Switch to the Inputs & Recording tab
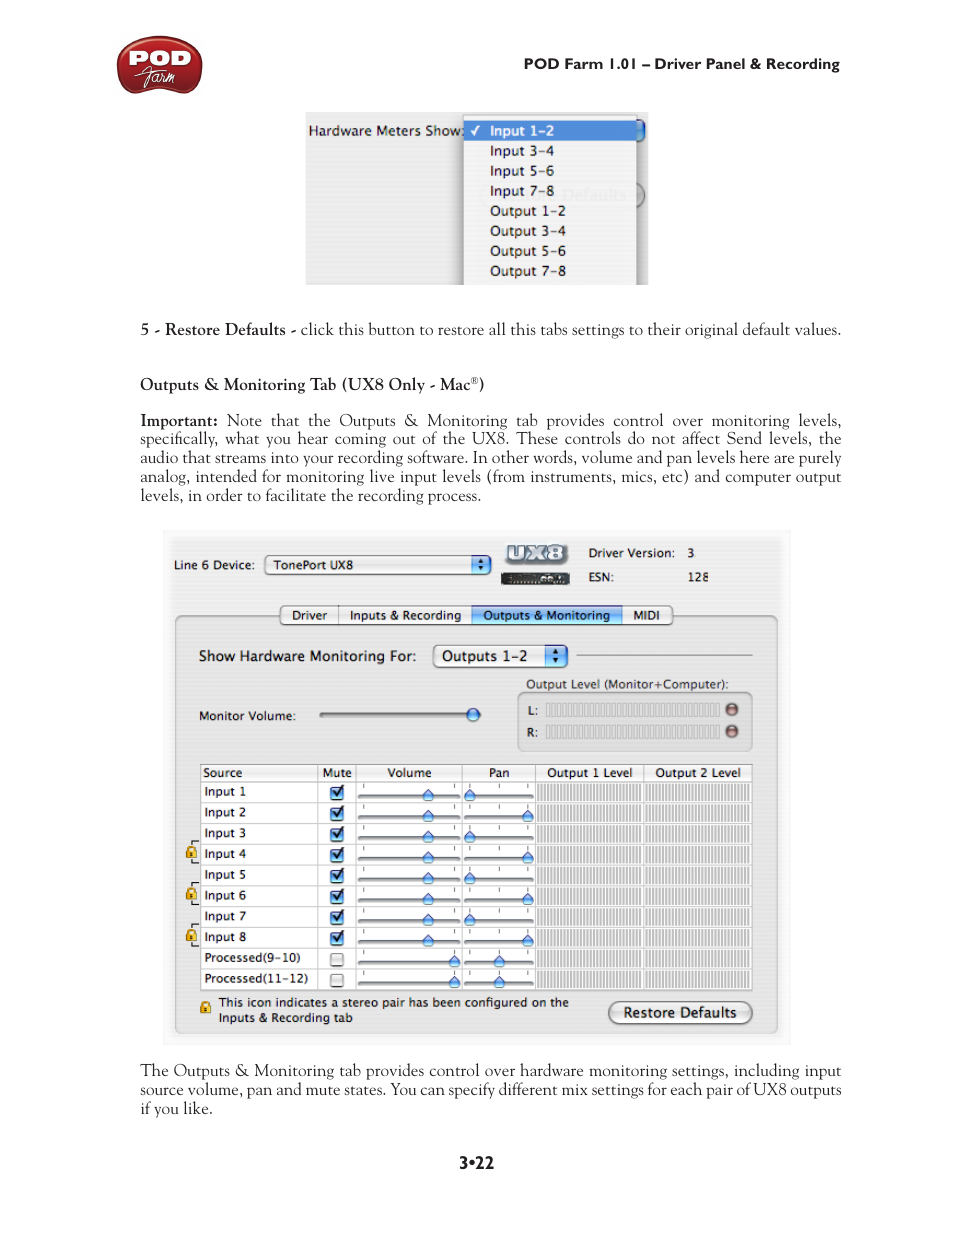954x1235 pixels. click(x=405, y=615)
